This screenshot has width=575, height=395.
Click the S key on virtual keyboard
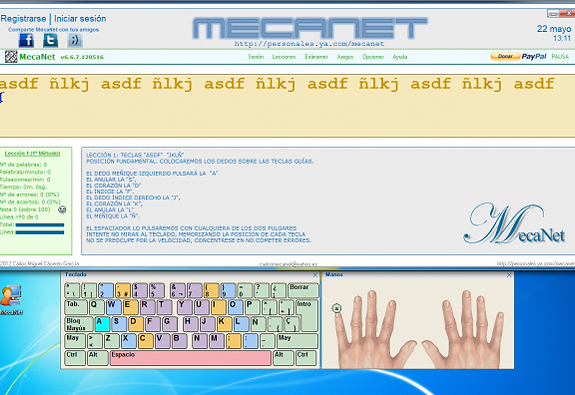click(119, 324)
